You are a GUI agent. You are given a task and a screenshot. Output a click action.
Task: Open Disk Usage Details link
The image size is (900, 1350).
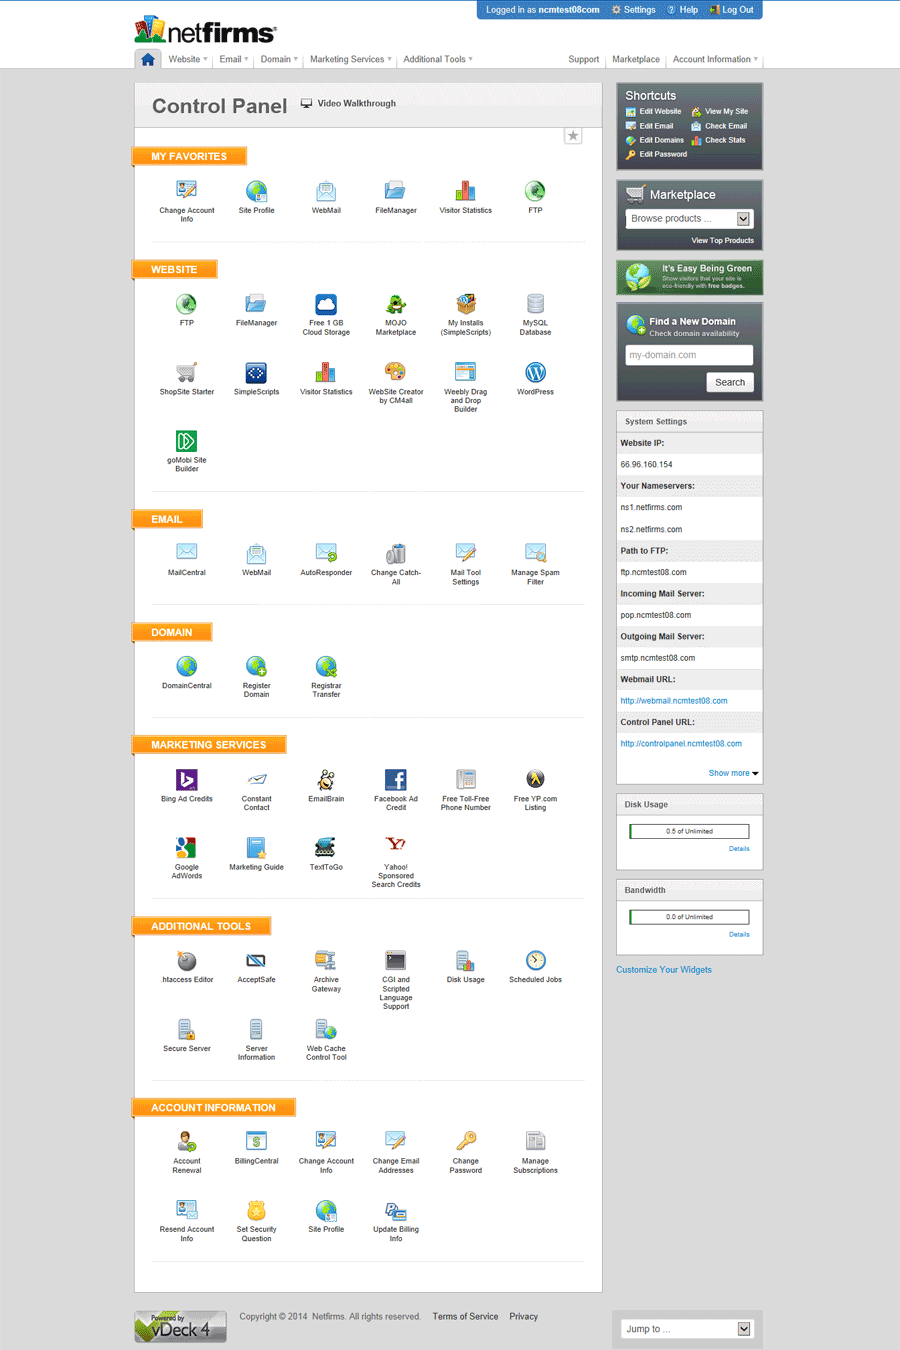click(739, 849)
